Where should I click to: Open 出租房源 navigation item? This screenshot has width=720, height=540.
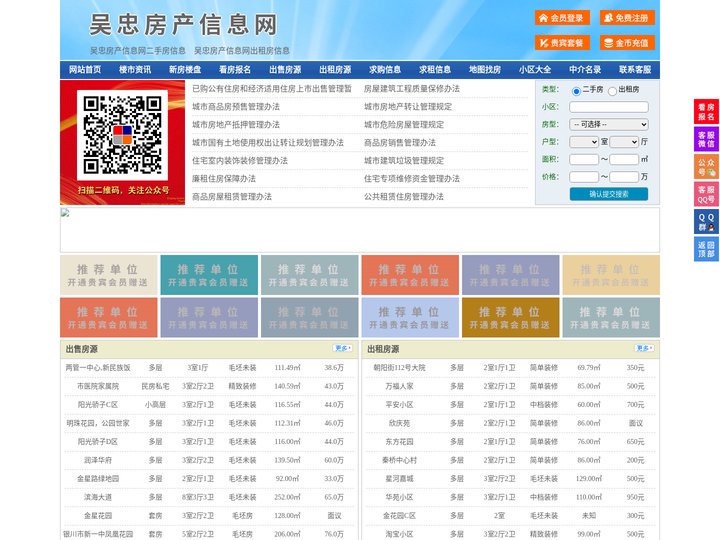tap(335, 70)
